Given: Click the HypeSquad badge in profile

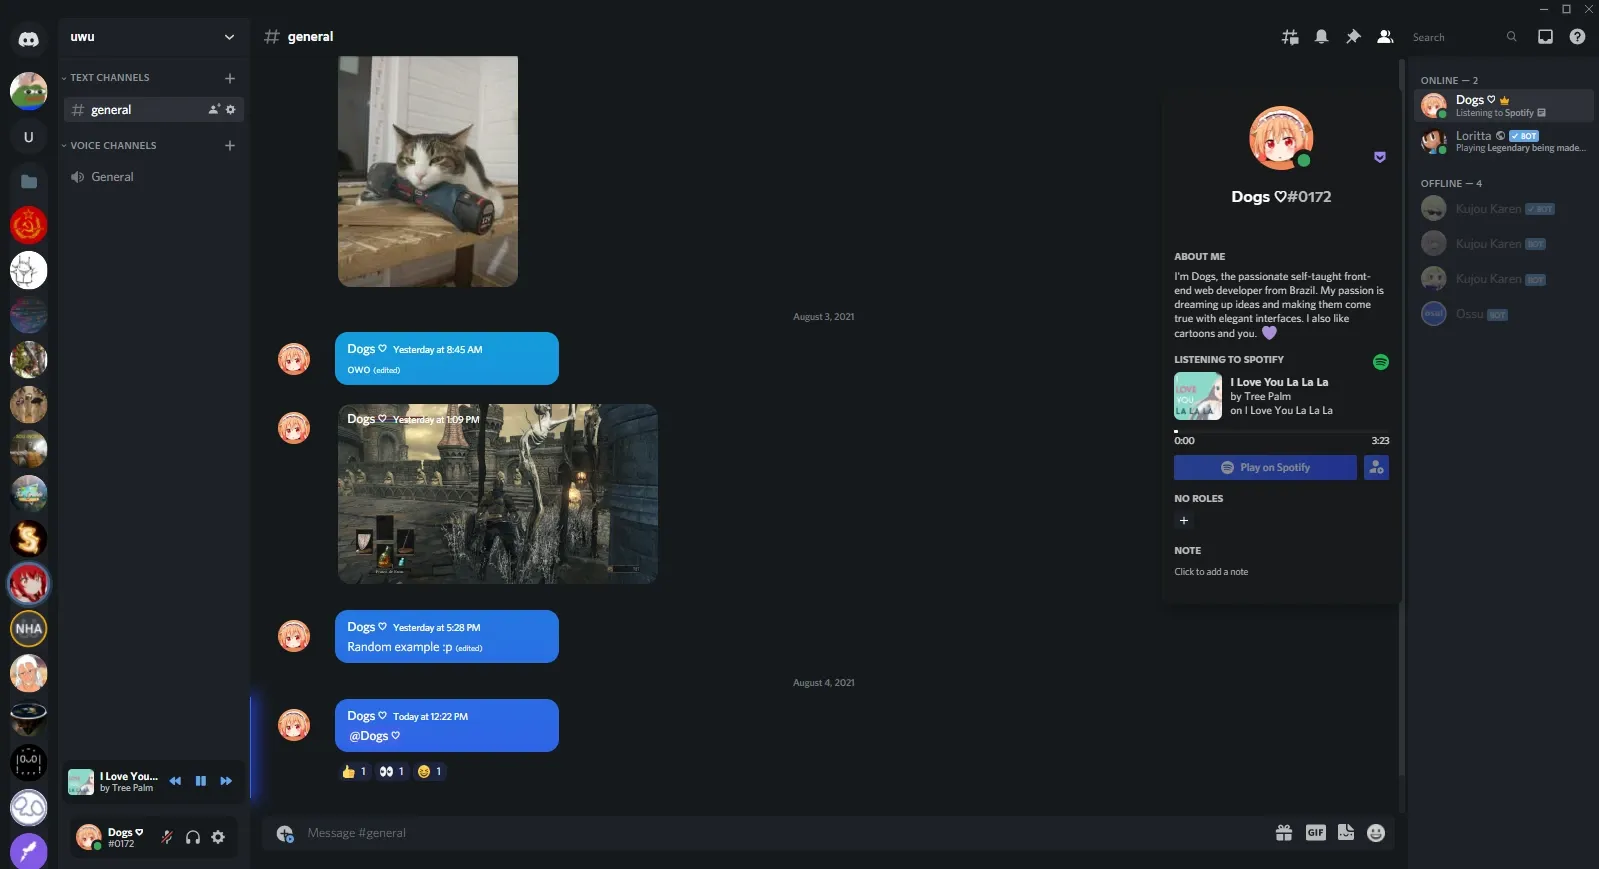Looking at the screenshot, I should [x=1380, y=158].
